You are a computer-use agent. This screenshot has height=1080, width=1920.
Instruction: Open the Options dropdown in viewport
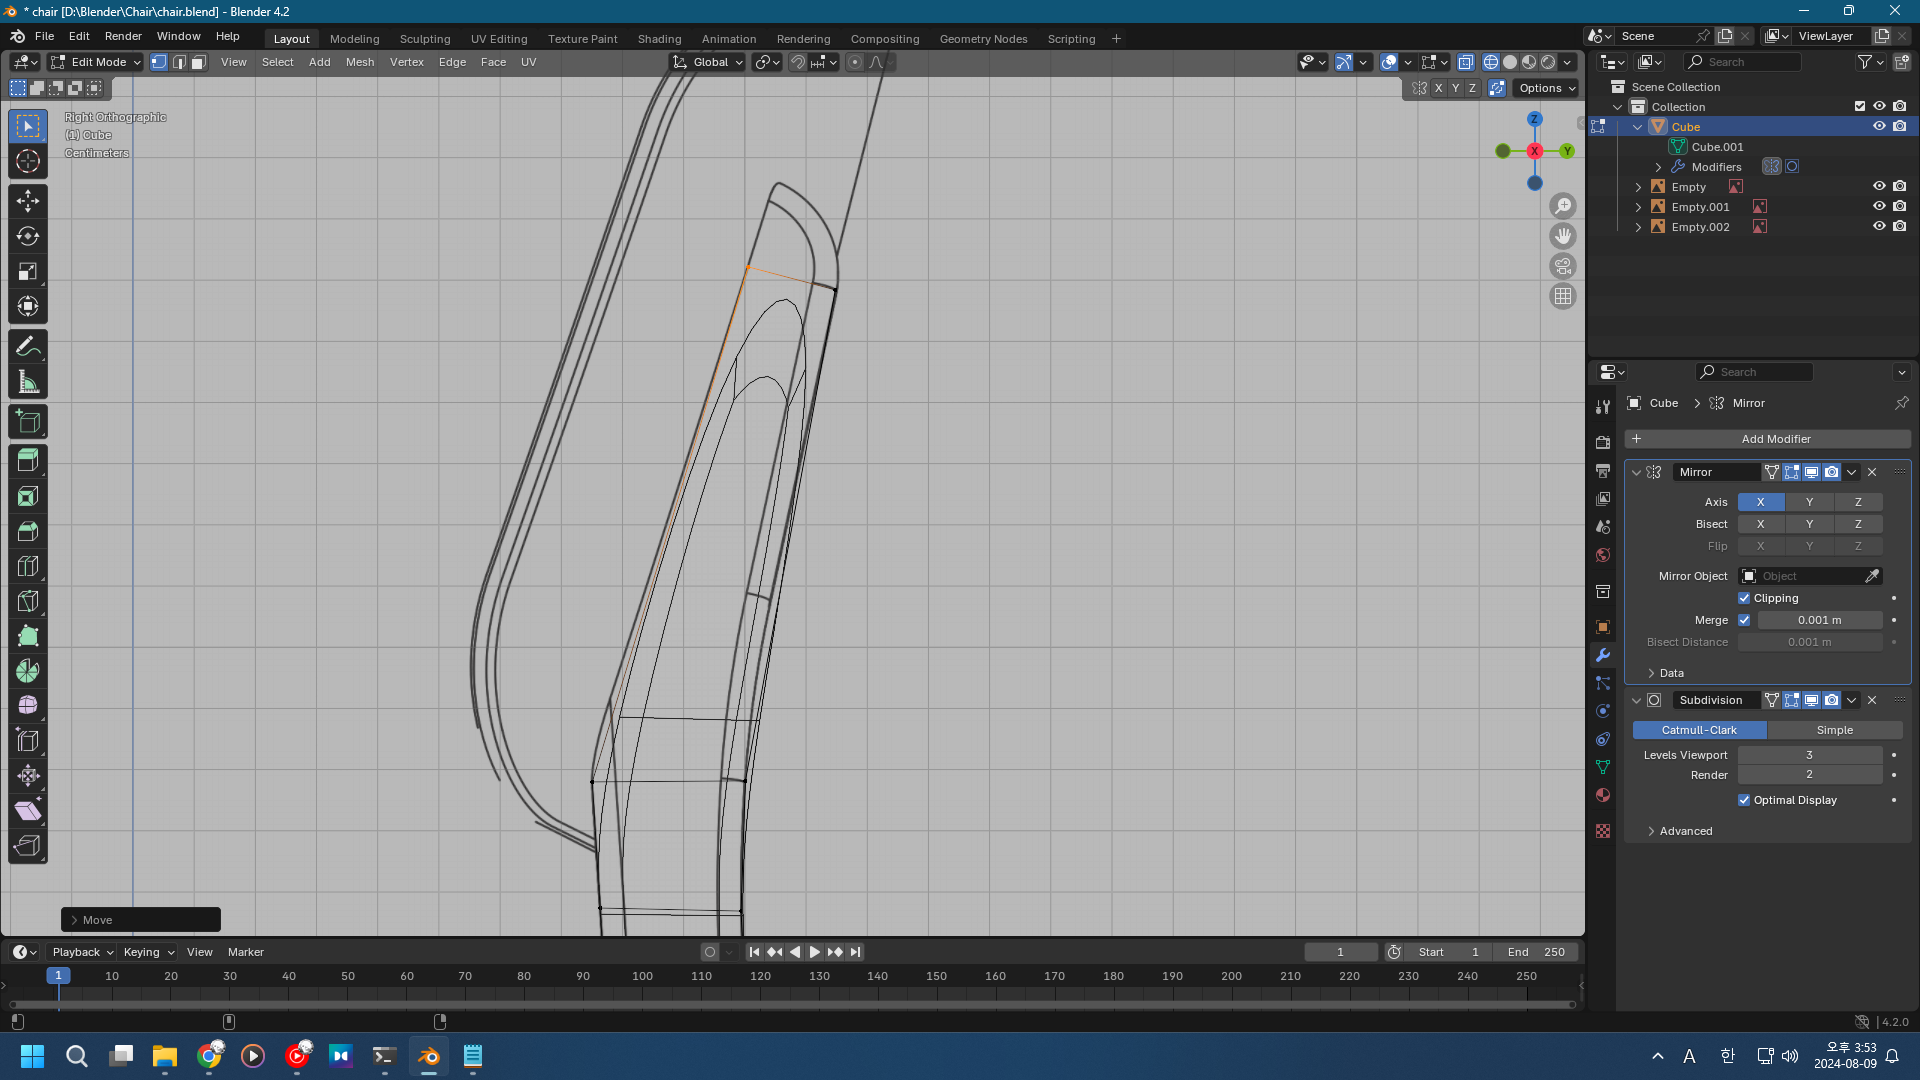(x=1546, y=88)
